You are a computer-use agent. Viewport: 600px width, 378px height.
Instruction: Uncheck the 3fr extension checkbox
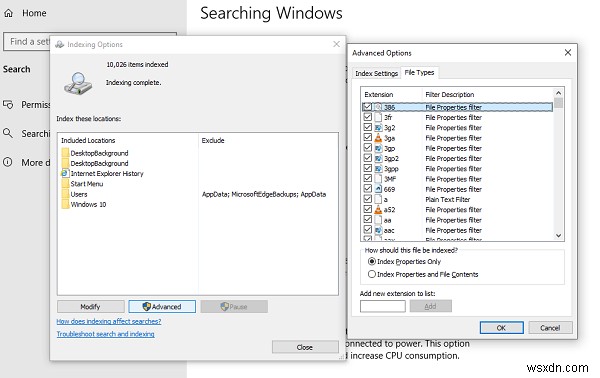point(367,117)
